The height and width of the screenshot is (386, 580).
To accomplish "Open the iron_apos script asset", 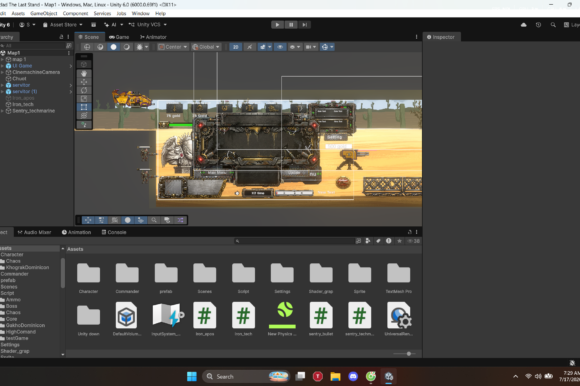I will [205, 318].
